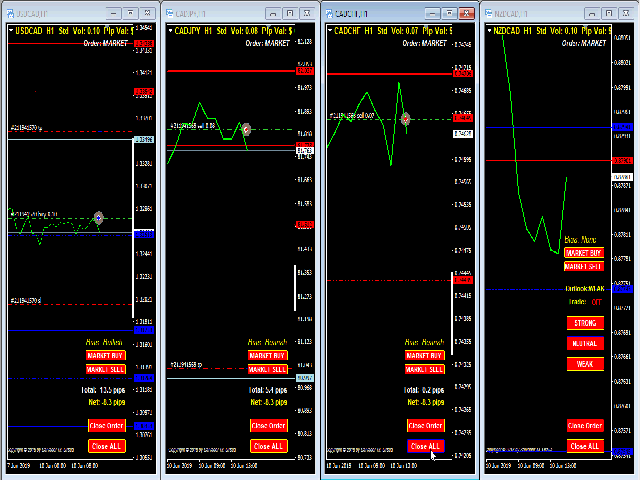
Task: Select NEUTRAL outlook in NZDCAD panel
Action: click(x=584, y=343)
